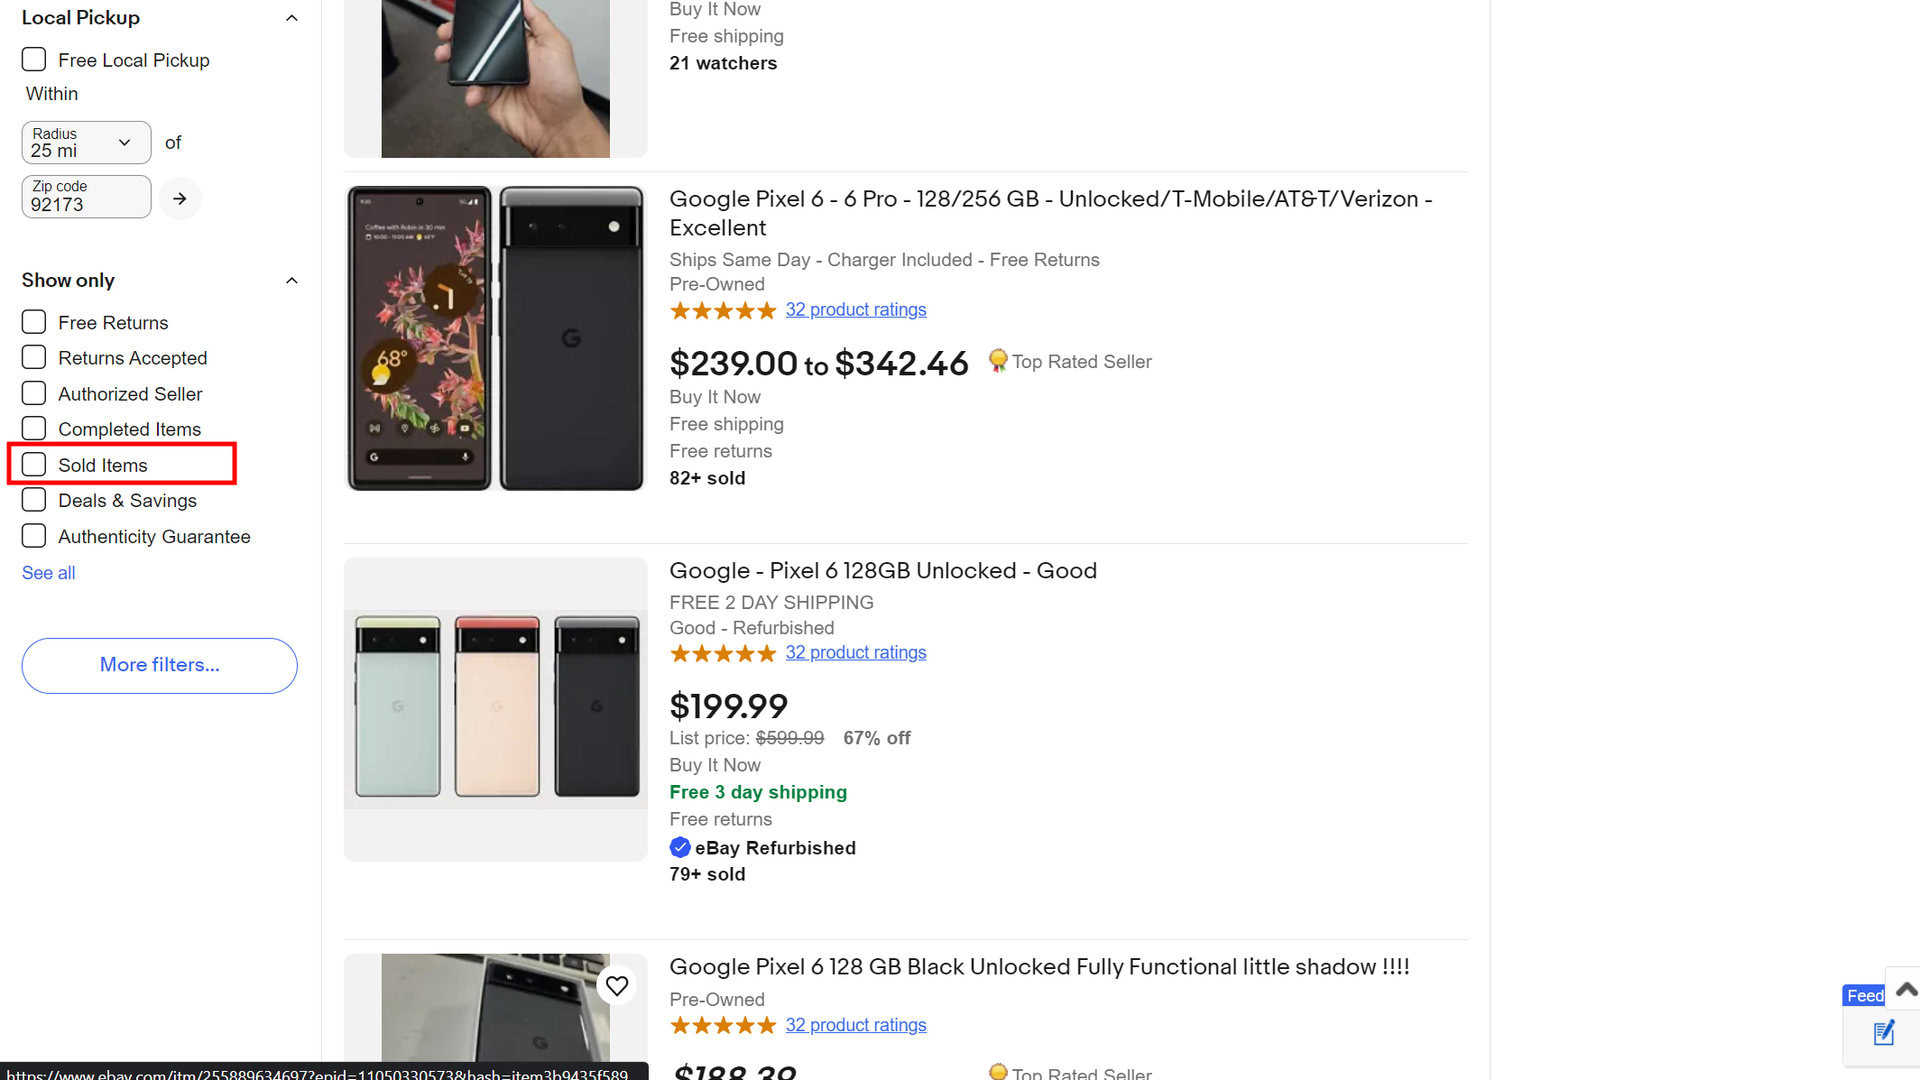This screenshot has width=1920, height=1080.
Task: Click the More filters button
Action: (159, 665)
